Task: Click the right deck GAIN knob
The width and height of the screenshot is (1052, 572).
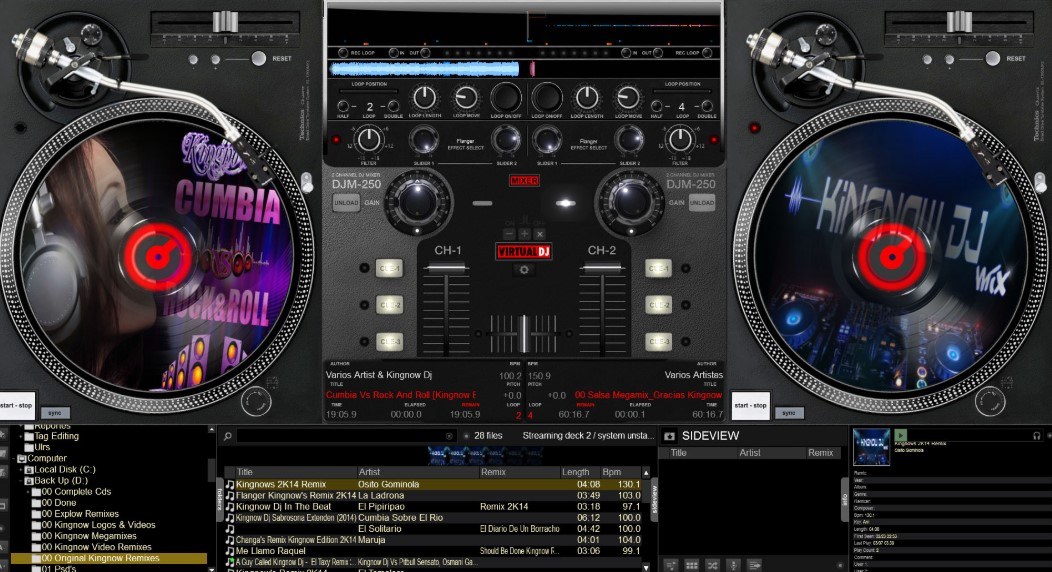Action: [x=631, y=201]
